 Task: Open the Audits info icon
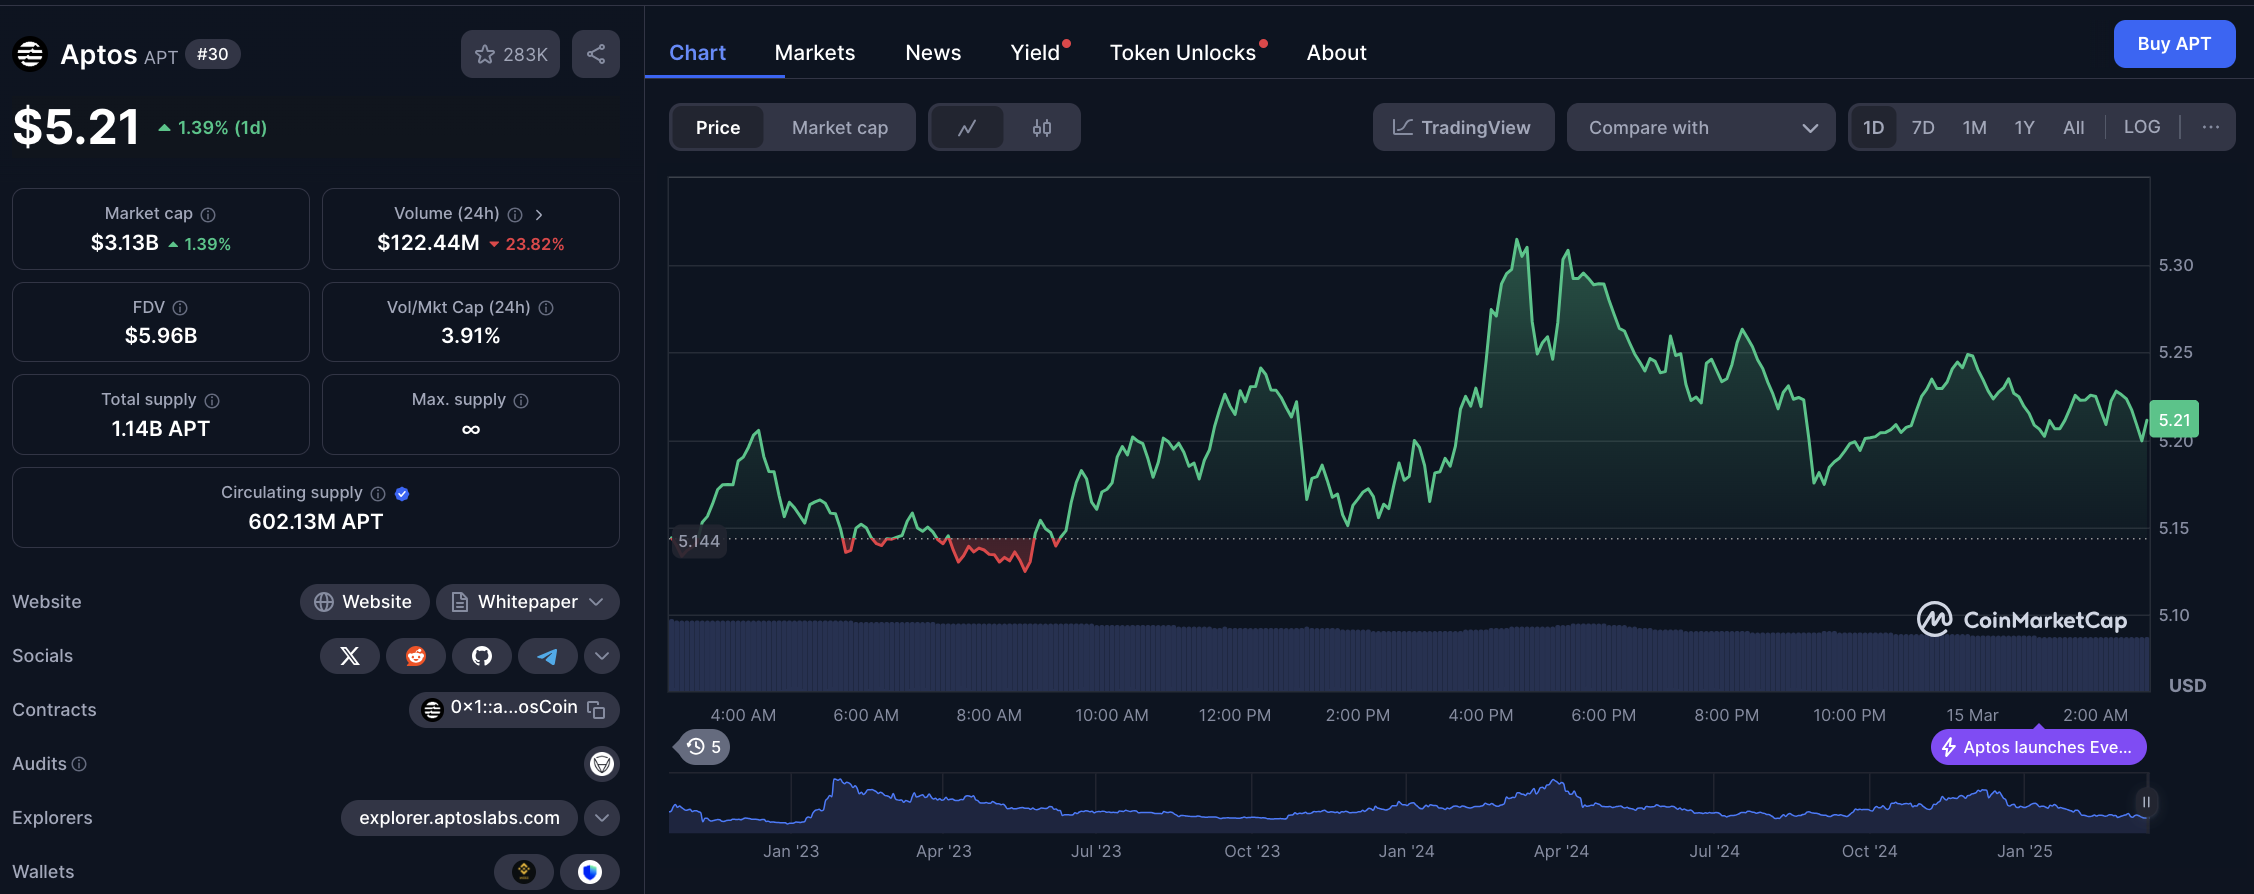(80, 764)
